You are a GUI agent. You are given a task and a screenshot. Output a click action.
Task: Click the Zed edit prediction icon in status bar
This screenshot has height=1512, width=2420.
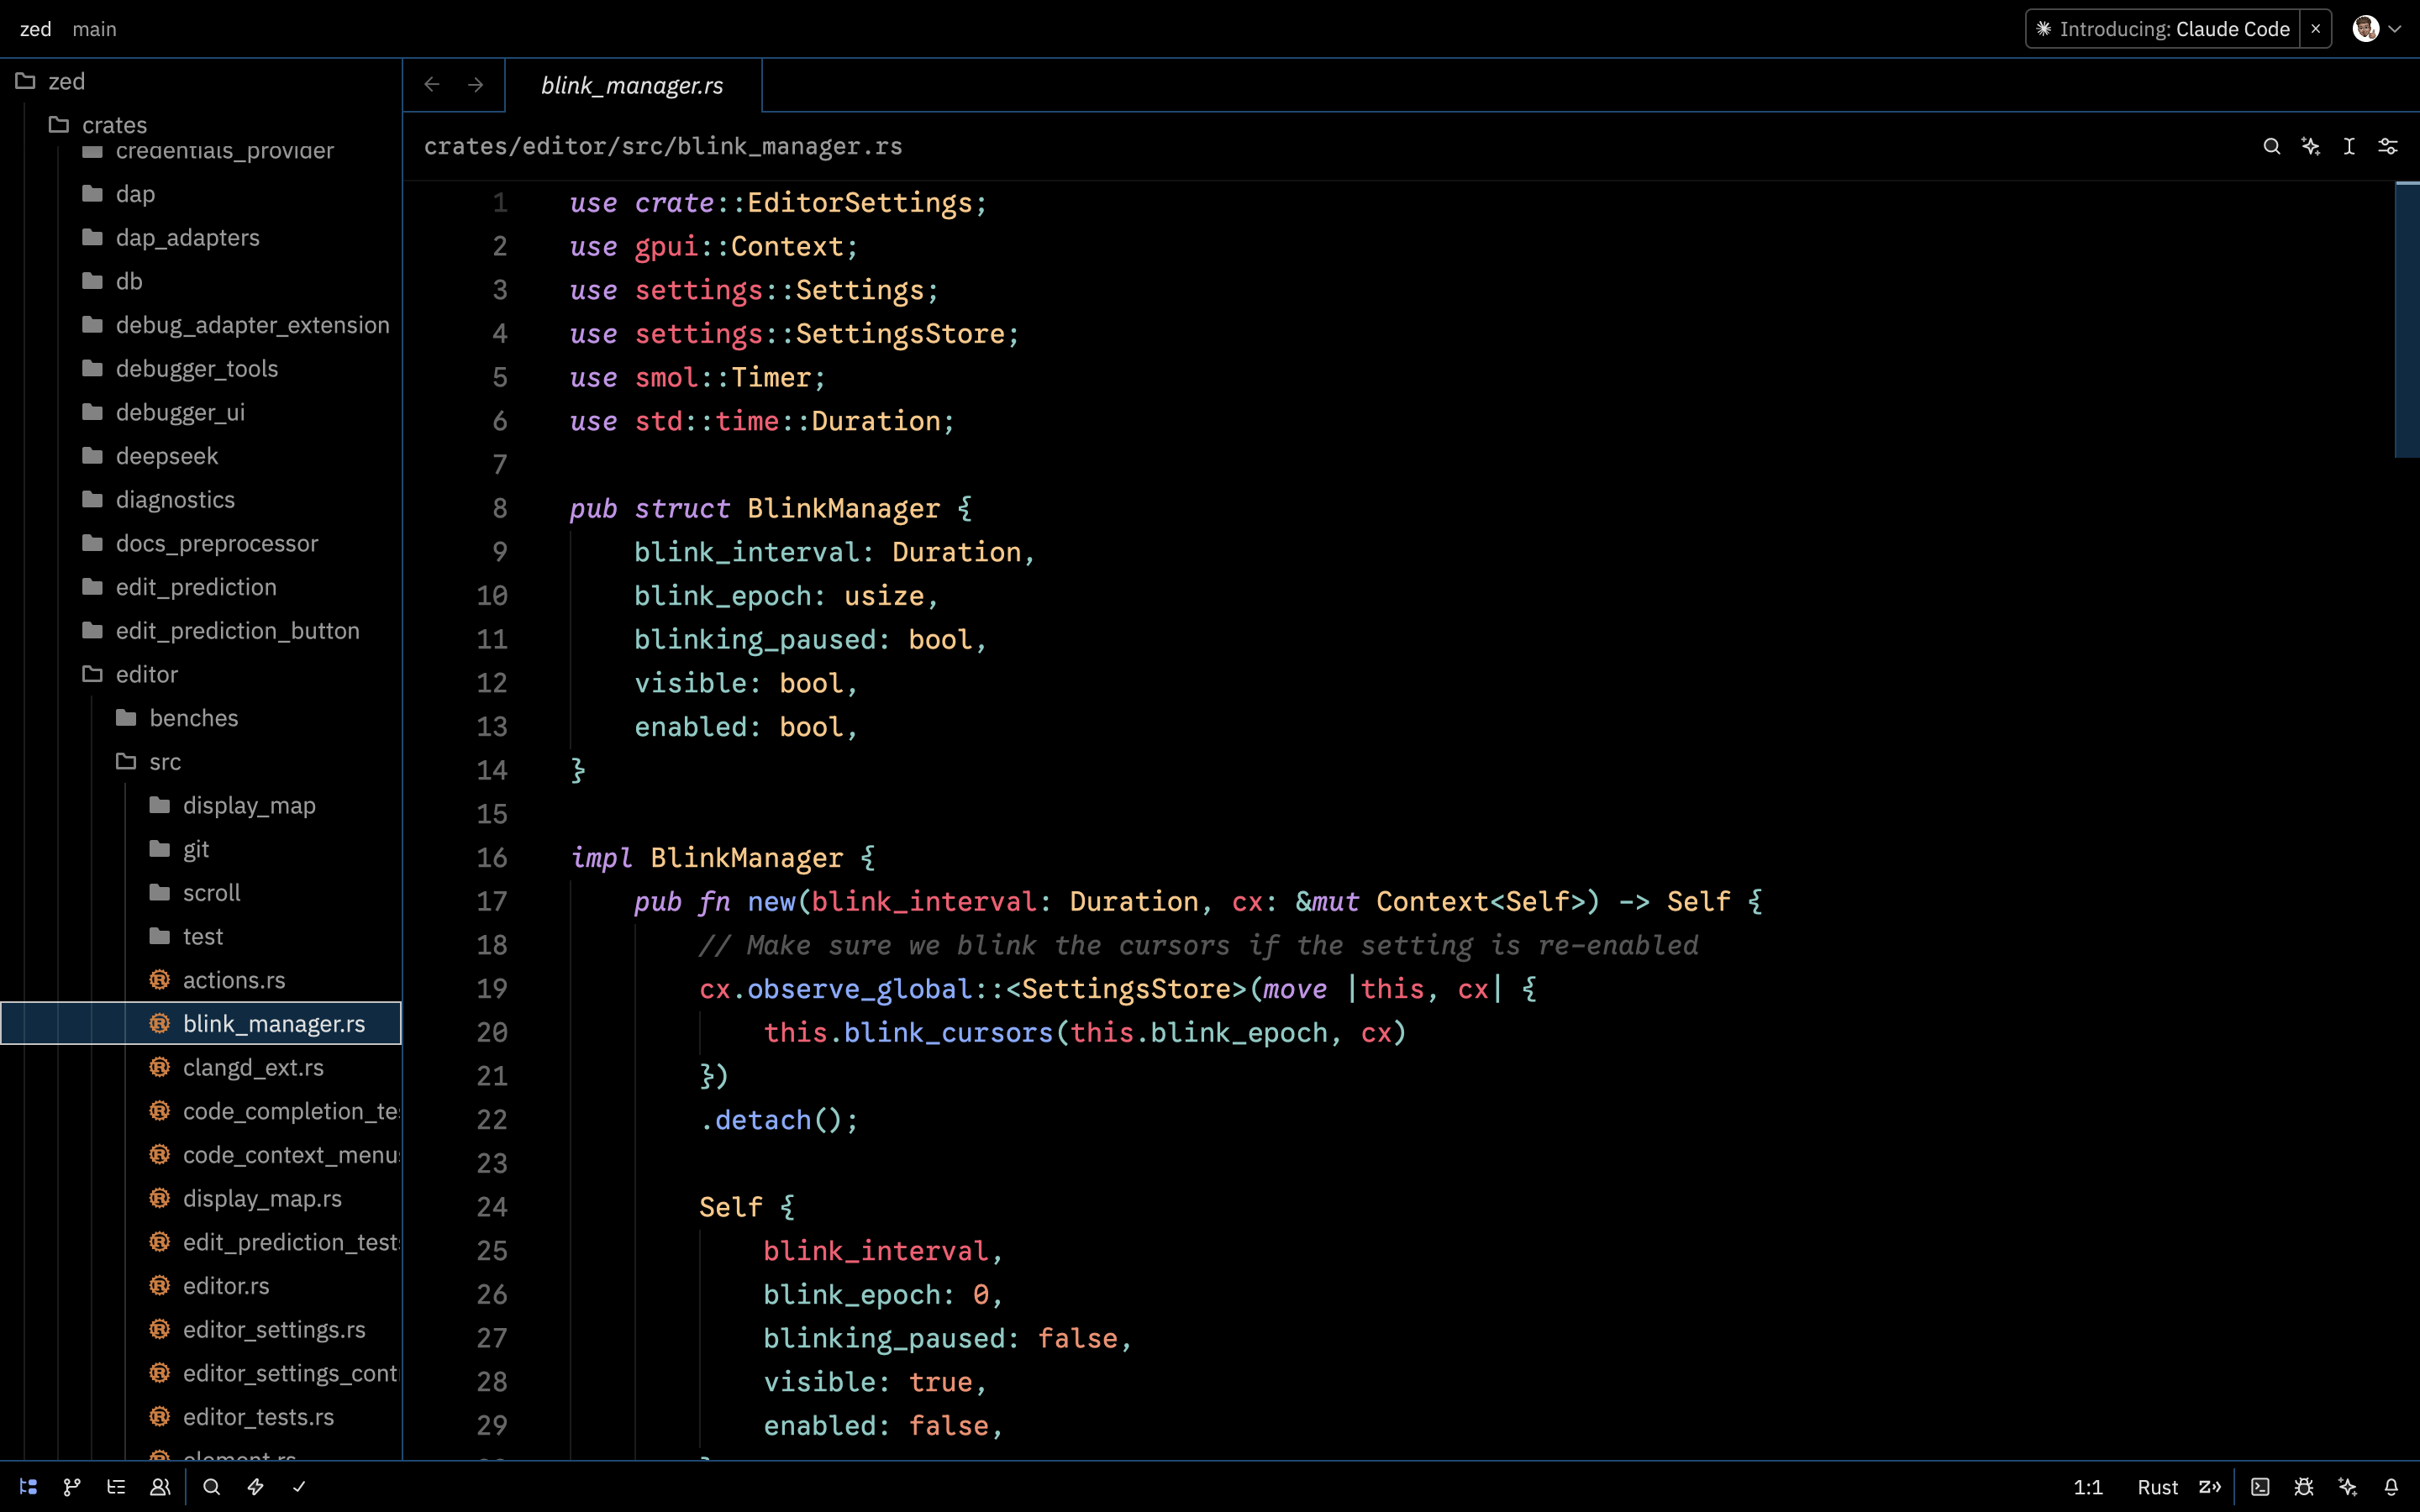click(2210, 1487)
